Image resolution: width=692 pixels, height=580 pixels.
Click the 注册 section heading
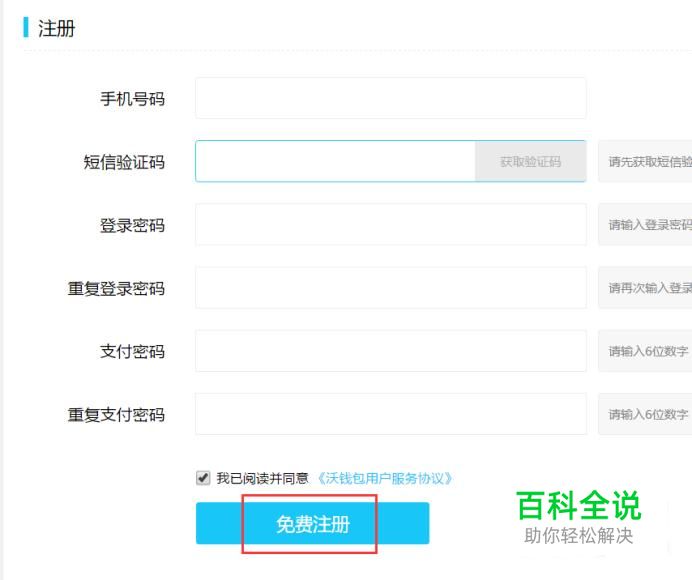(x=57, y=29)
